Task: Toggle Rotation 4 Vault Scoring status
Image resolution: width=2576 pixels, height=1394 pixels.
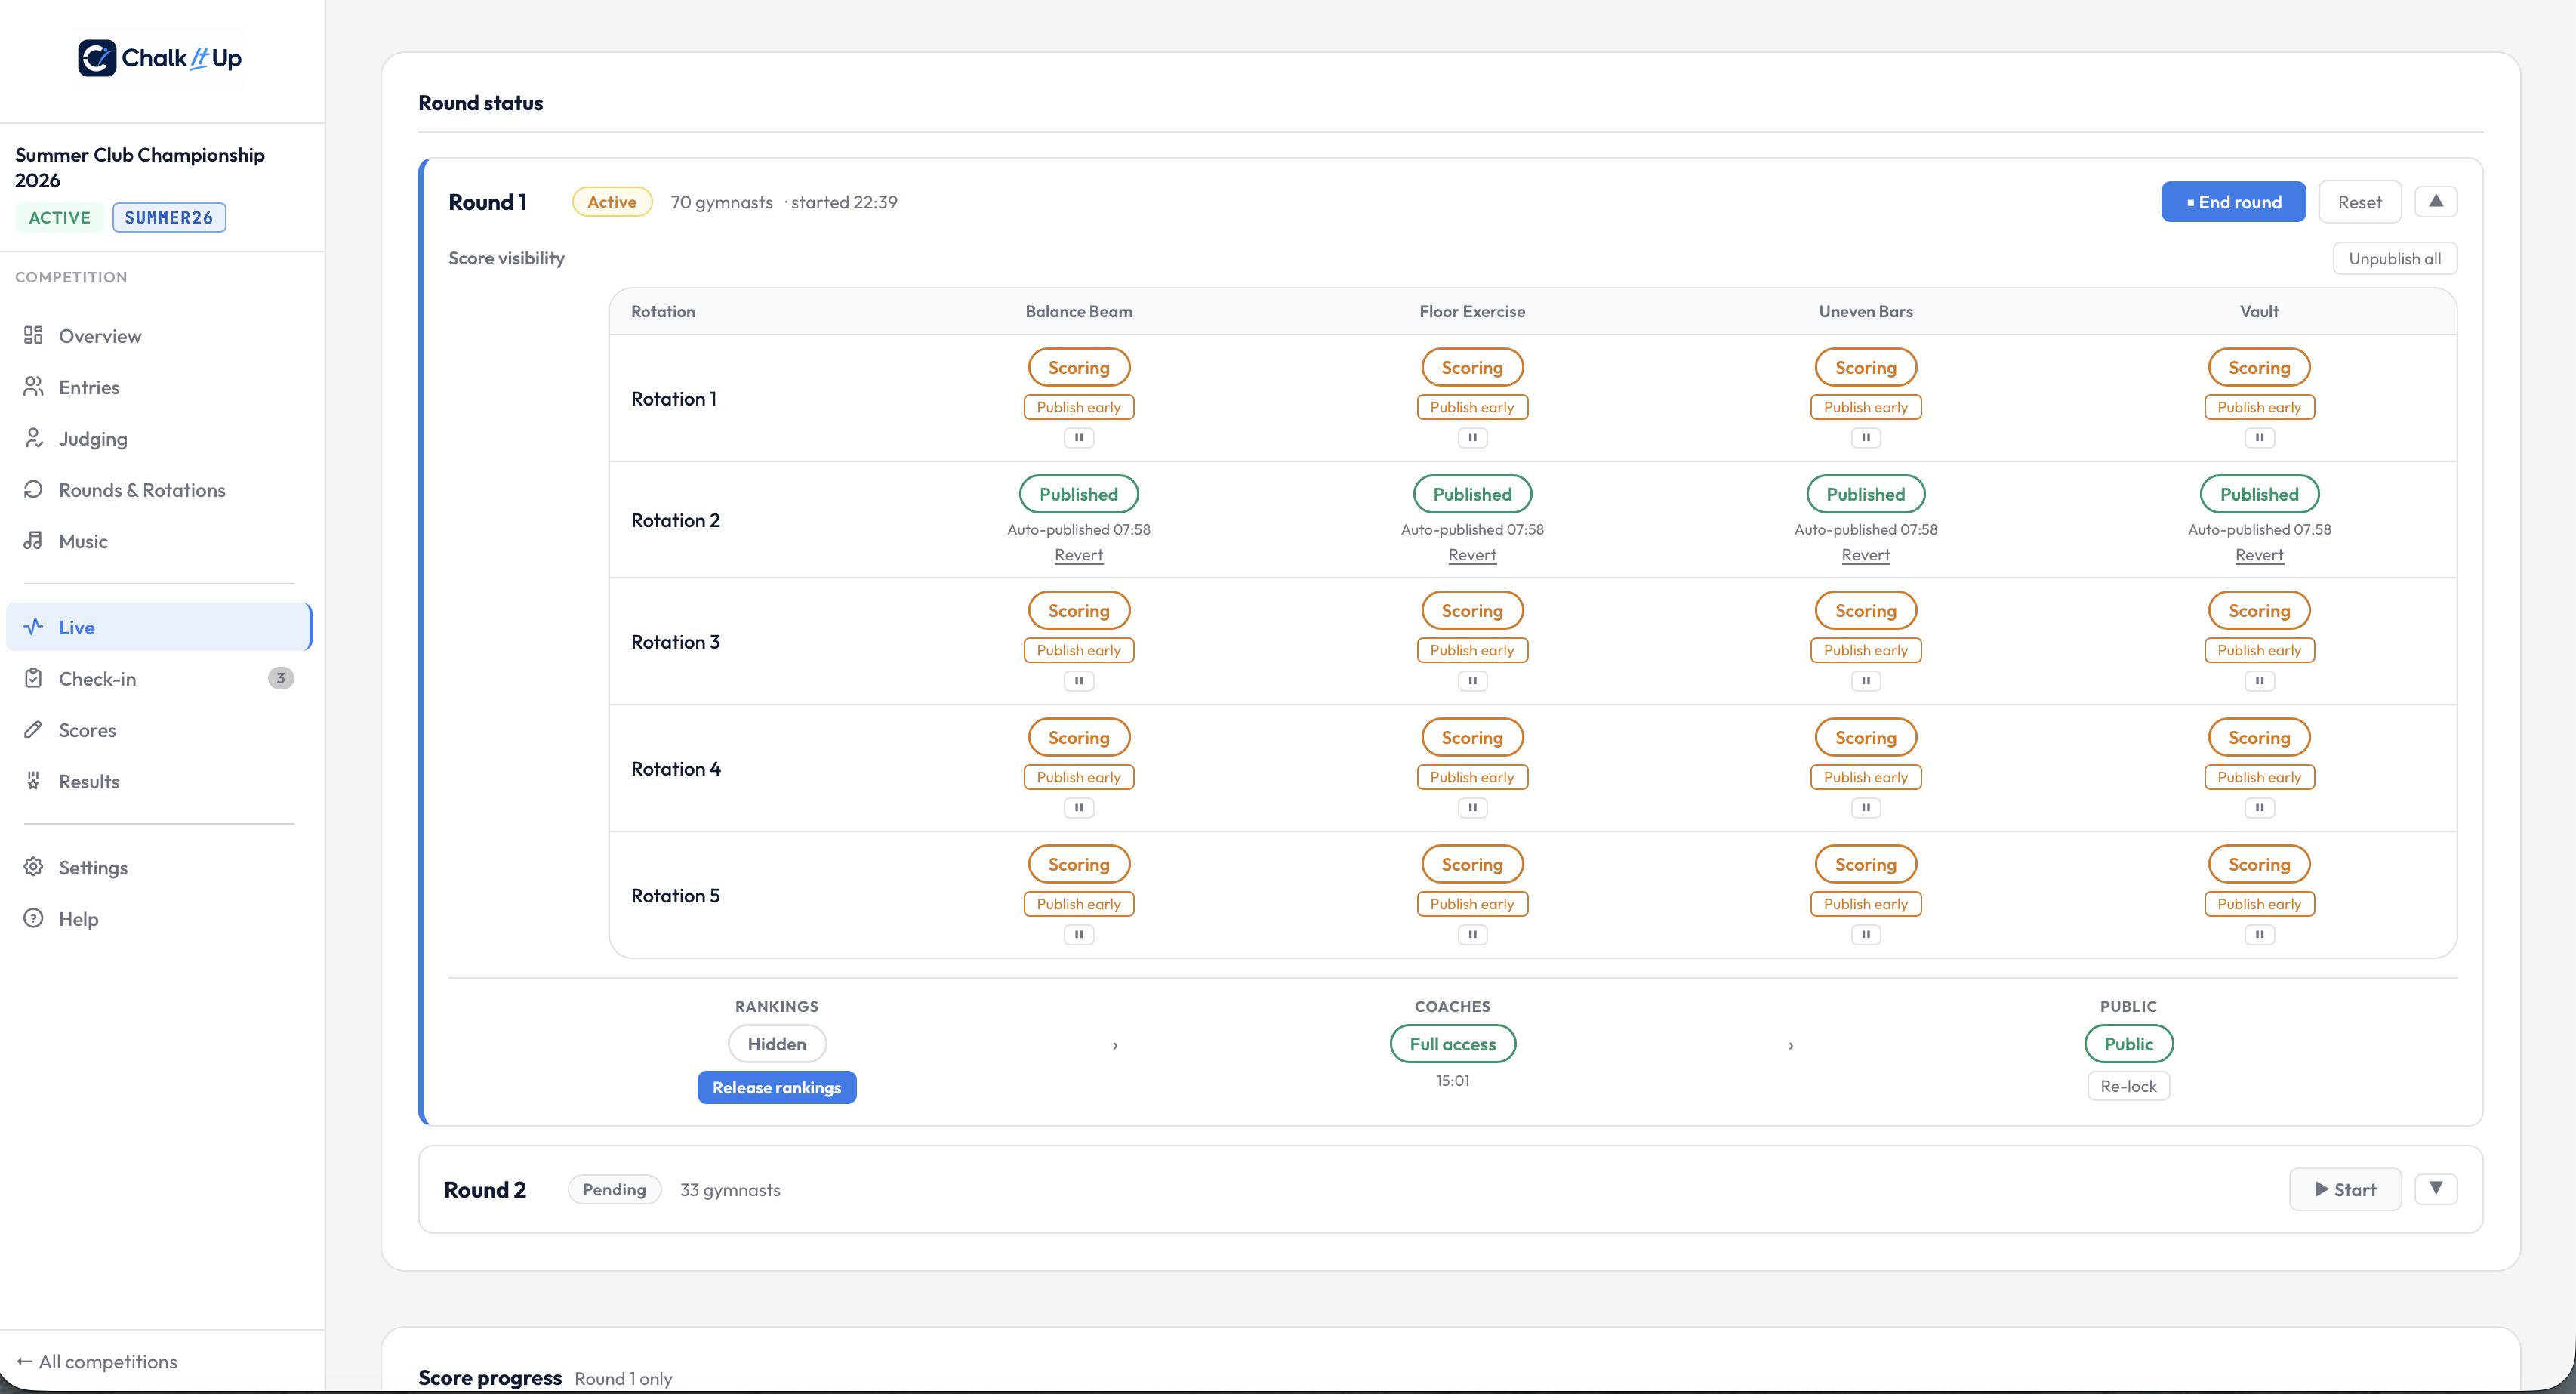Action: pos(2259,737)
